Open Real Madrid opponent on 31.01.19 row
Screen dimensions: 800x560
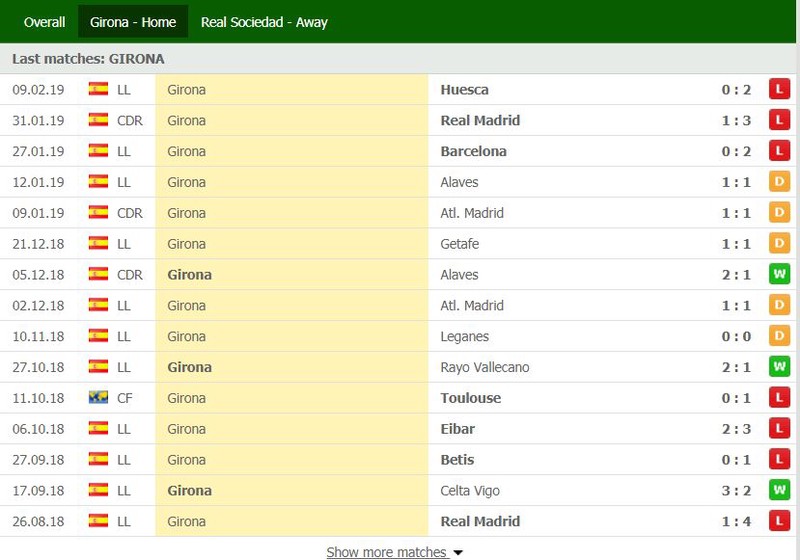coord(480,120)
